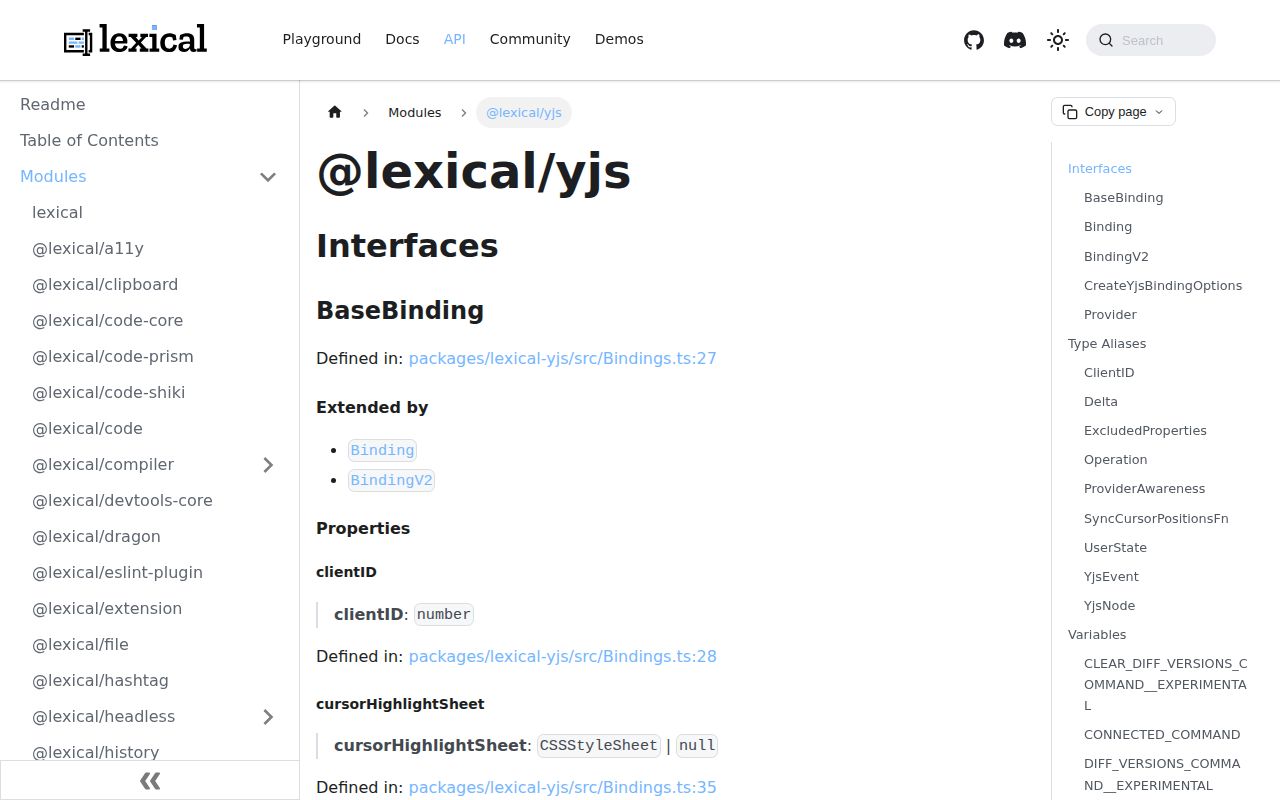Screen dimensions: 1280x800
Task: Jump to Operation in page outline
Action: [1116, 459]
